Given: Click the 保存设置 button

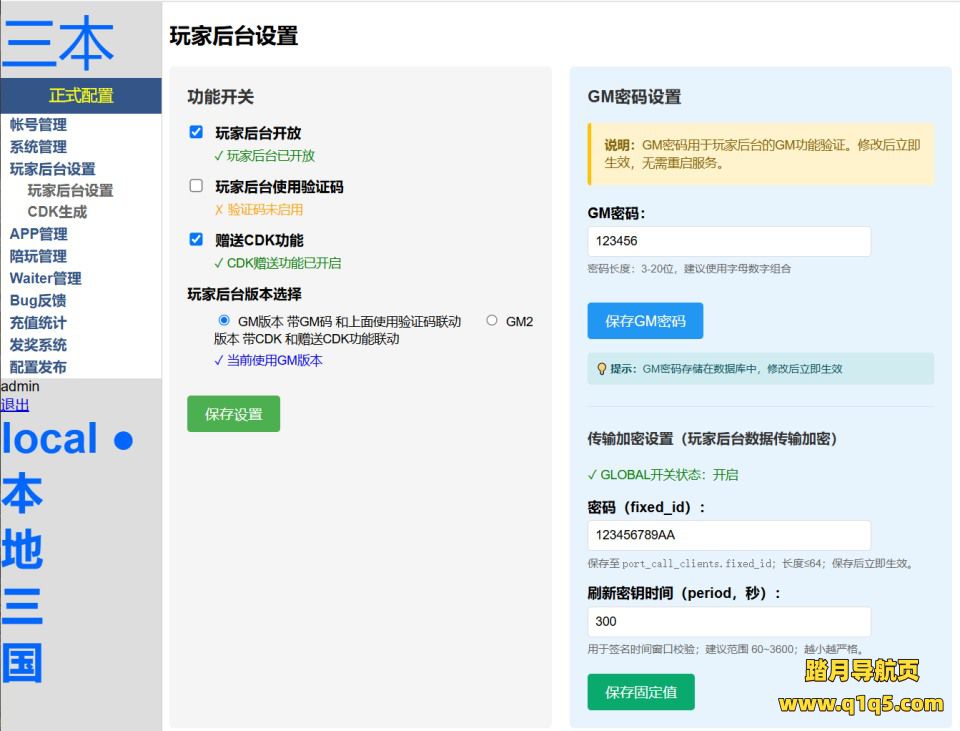Looking at the screenshot, I should tap(233, 413).
